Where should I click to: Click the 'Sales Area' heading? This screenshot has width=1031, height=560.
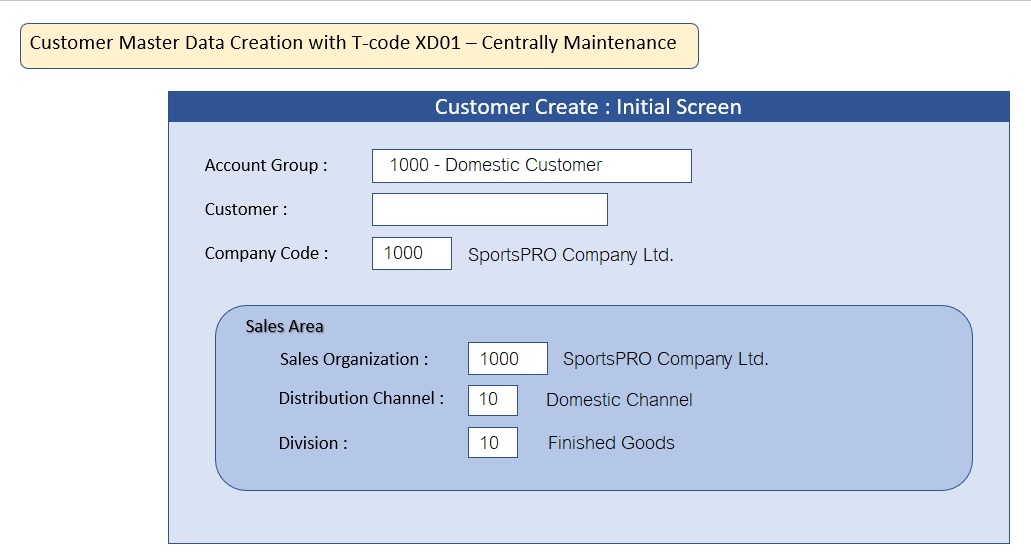[284, 326]
